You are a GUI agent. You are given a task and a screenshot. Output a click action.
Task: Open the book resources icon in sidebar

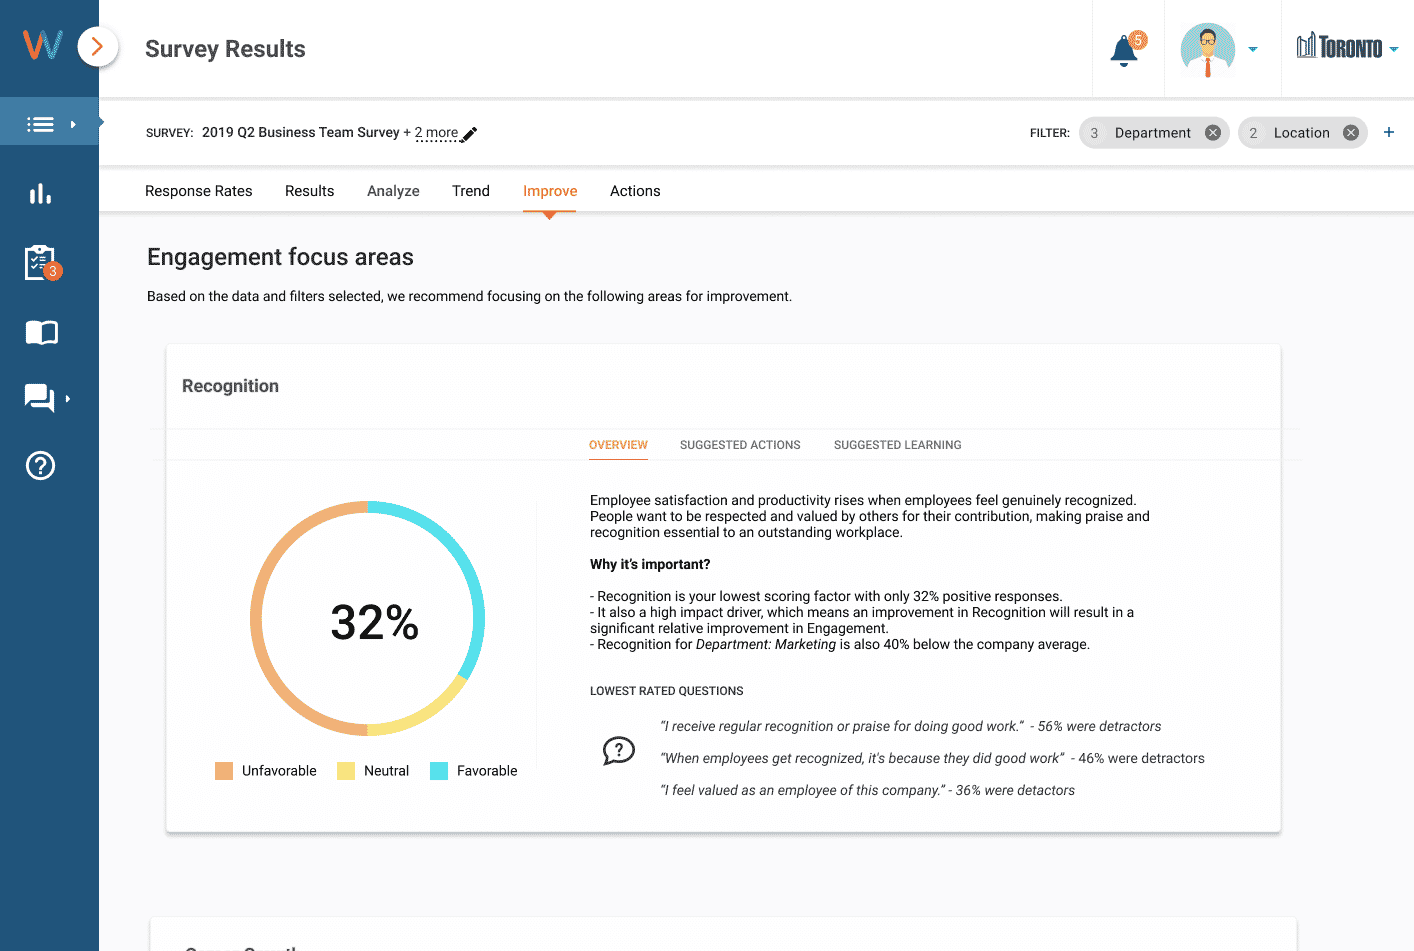point(40,332)
